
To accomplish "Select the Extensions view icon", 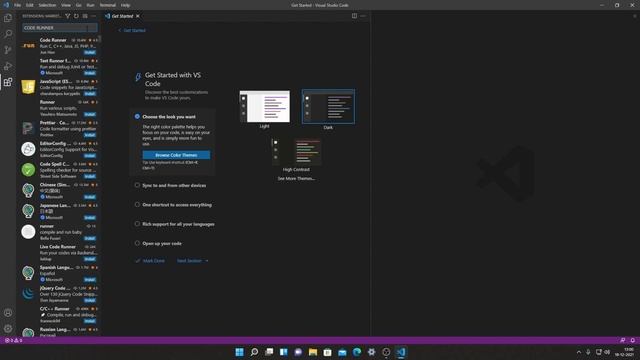I will click(8, 82).
